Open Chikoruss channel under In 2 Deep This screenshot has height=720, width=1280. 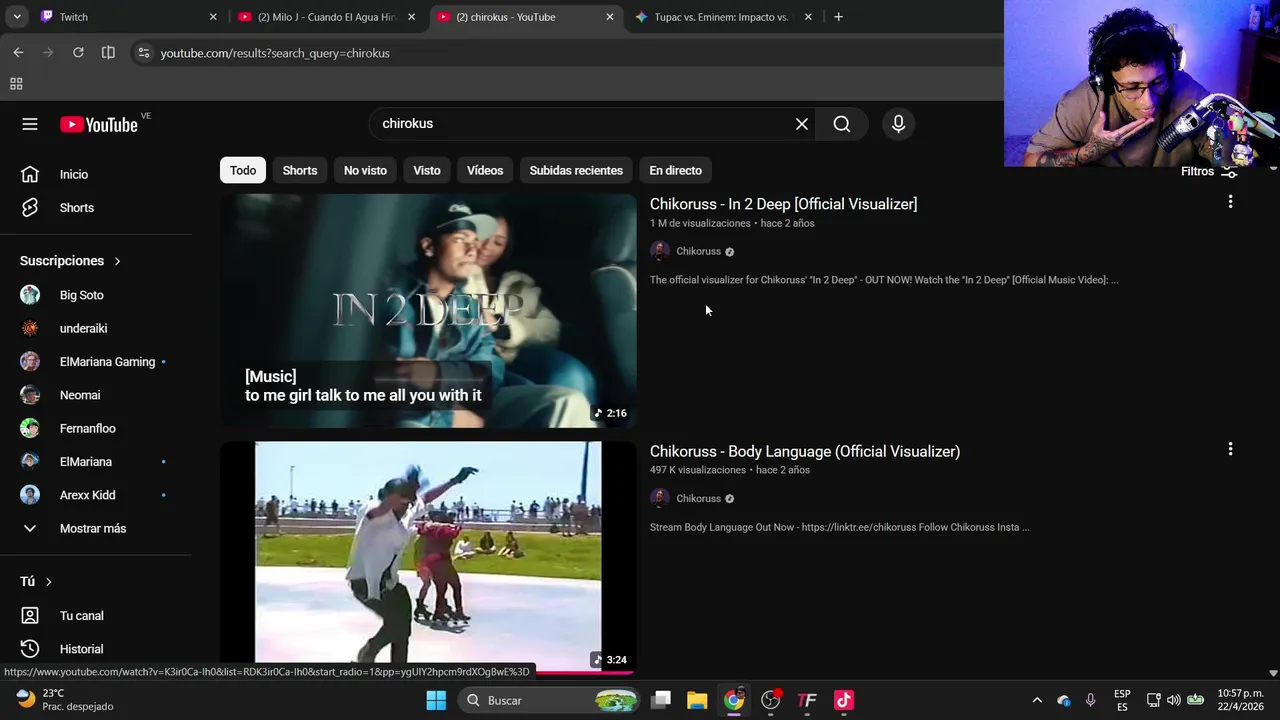point(698,251)
